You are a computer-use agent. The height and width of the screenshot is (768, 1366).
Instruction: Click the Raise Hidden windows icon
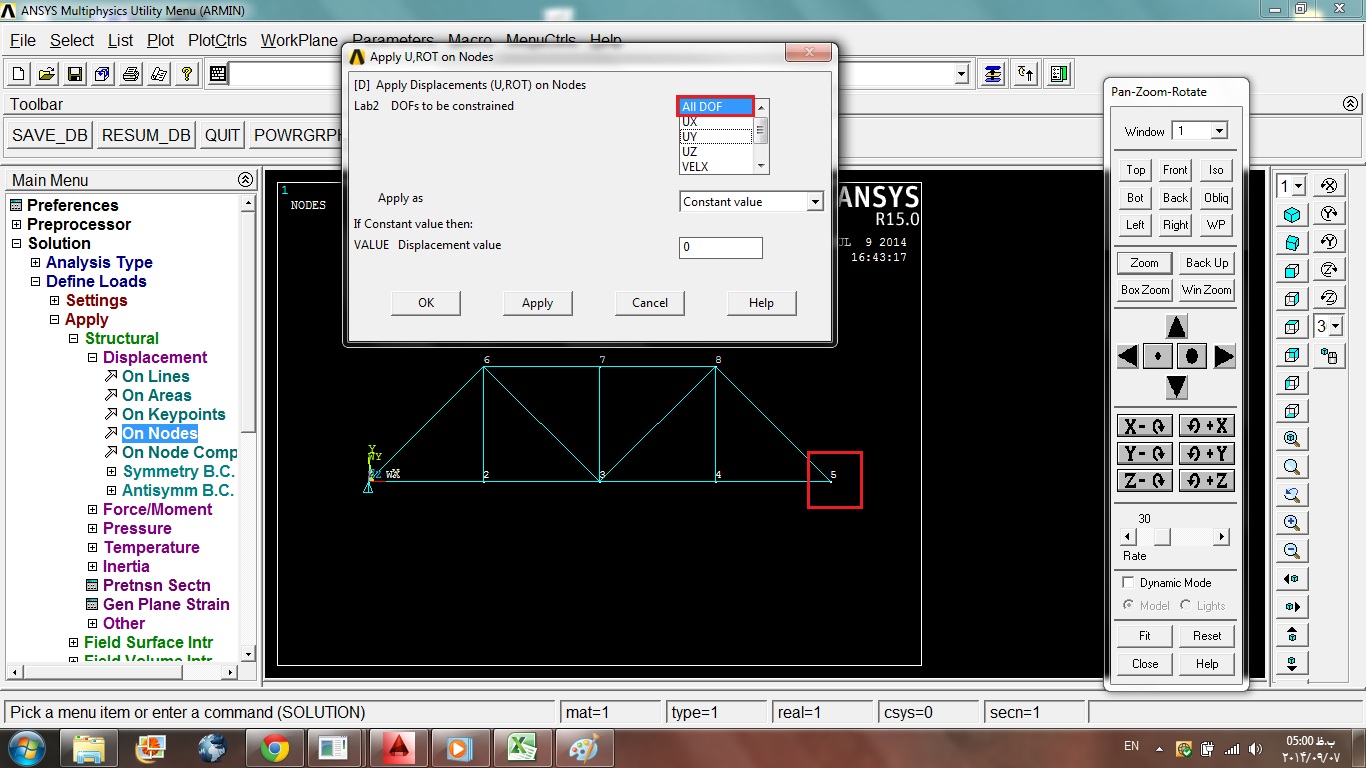(993, 74)
